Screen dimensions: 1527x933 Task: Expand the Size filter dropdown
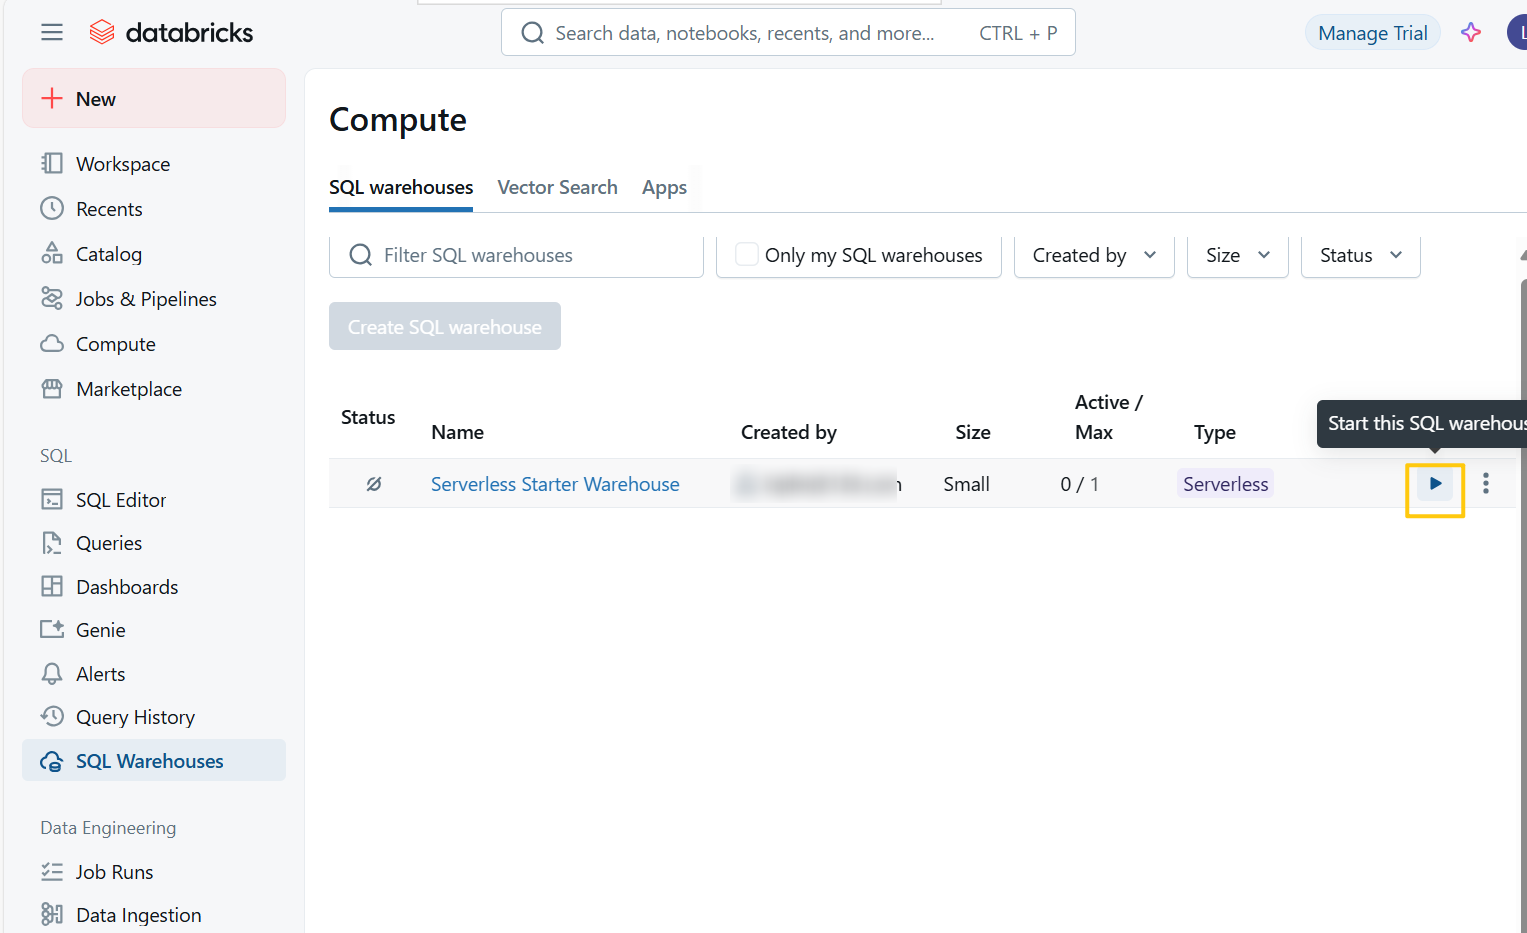[x=1238, y=255]
